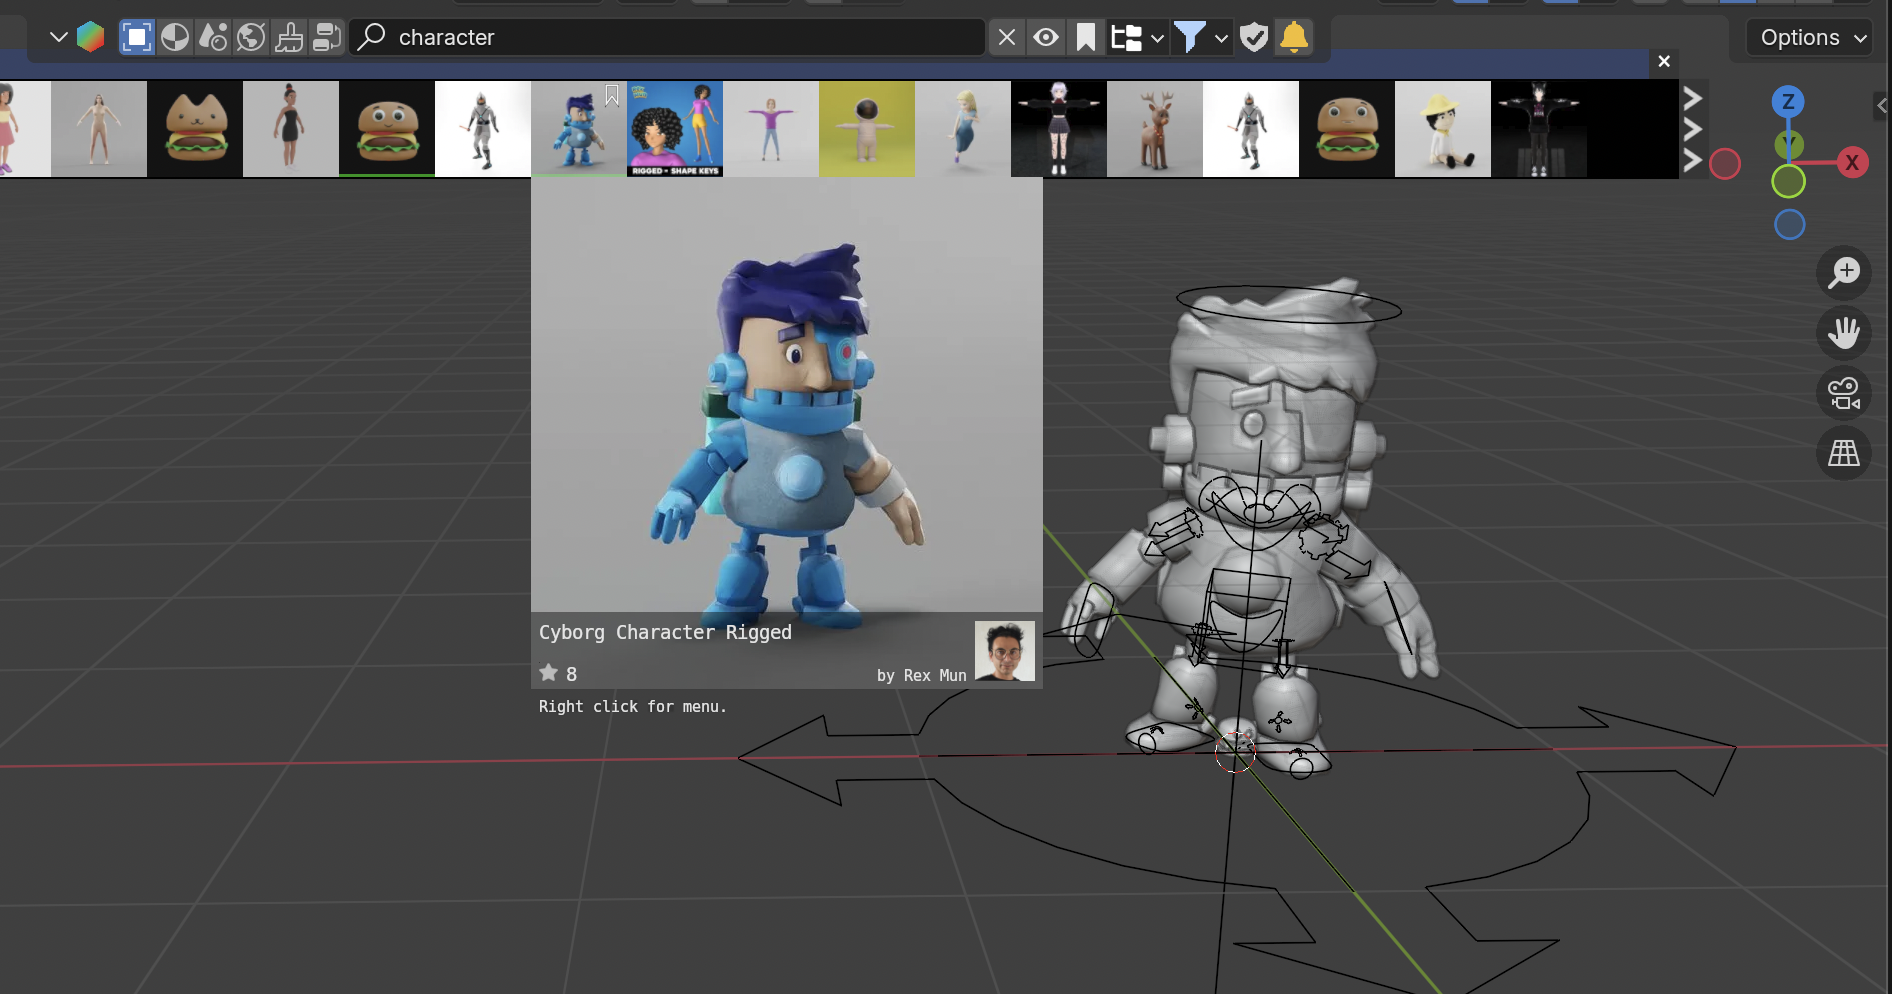Open the funnel filter icon

[x=1189, y=38]
